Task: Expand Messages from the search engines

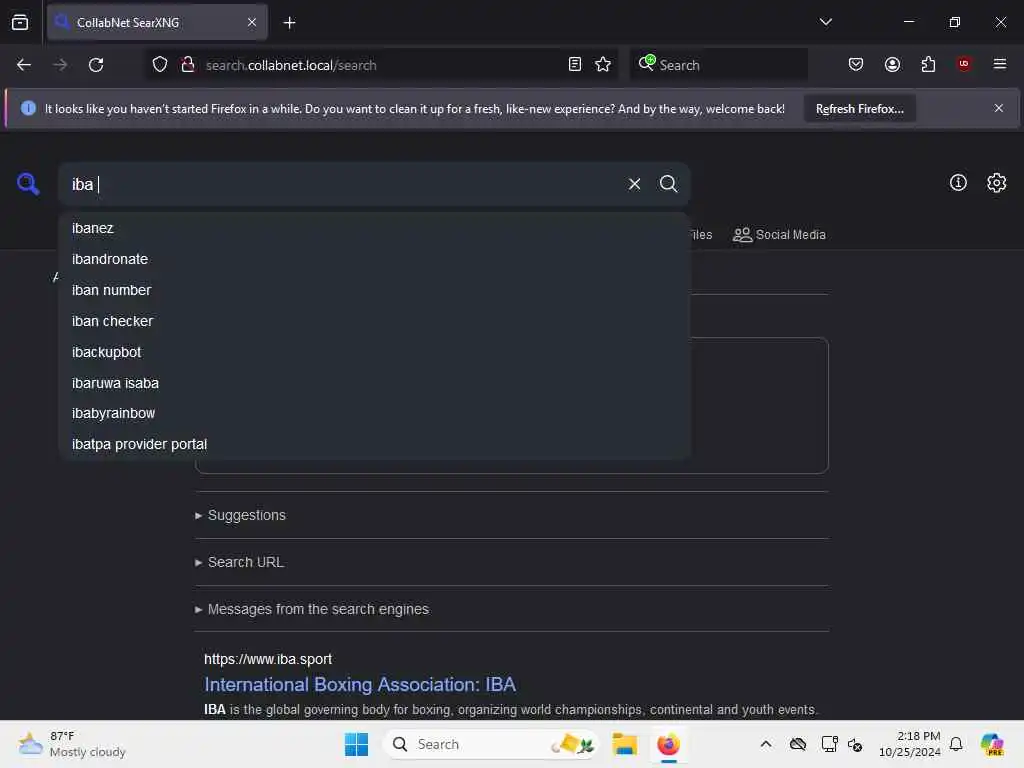Action: (312, 609)
